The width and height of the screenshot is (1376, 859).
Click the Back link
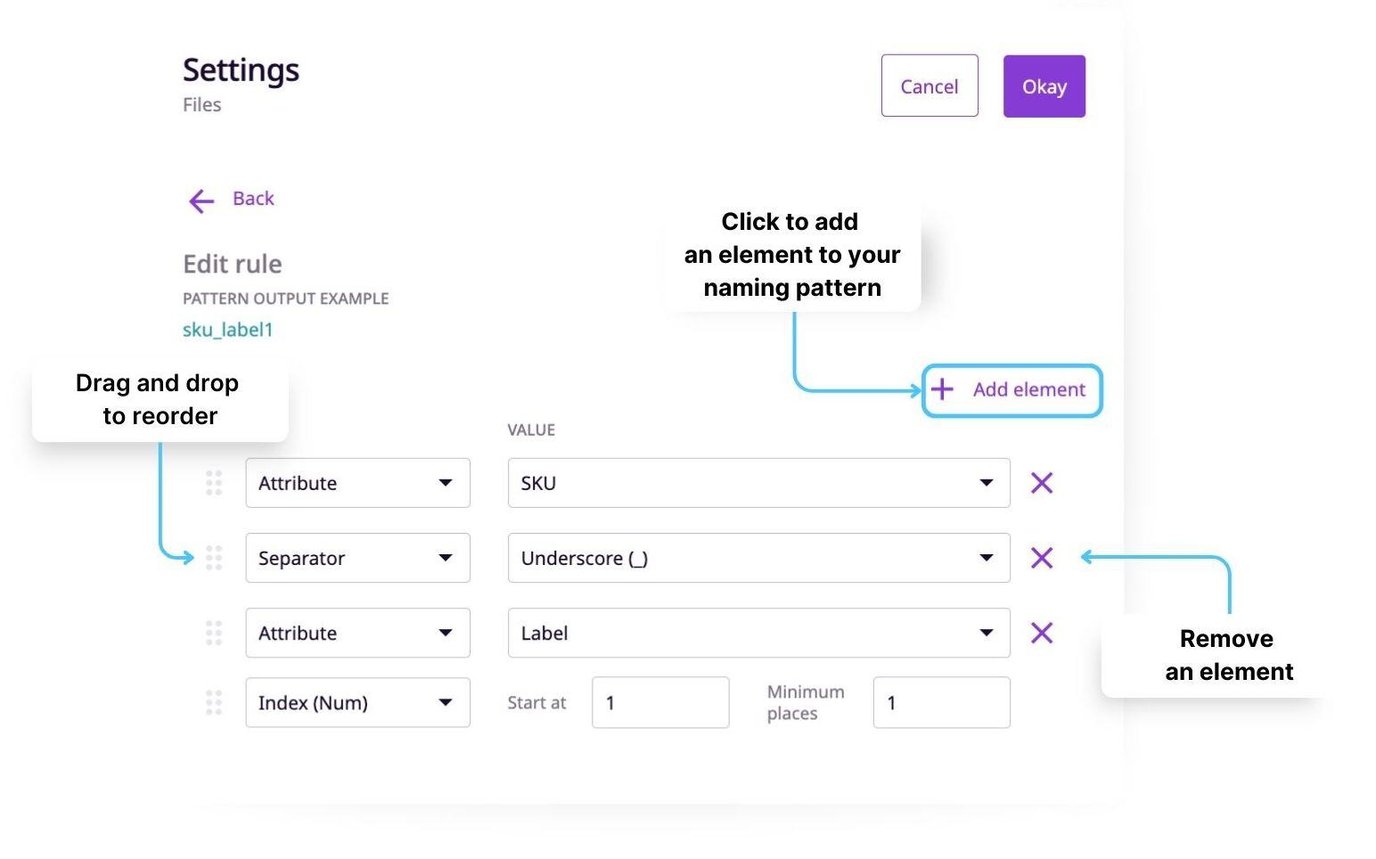coord(253,199)
